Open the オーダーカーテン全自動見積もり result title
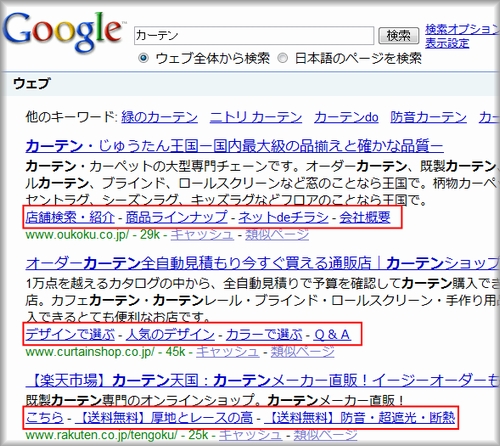The height and width of the screenshot is (446, 500). click(262, 263)
